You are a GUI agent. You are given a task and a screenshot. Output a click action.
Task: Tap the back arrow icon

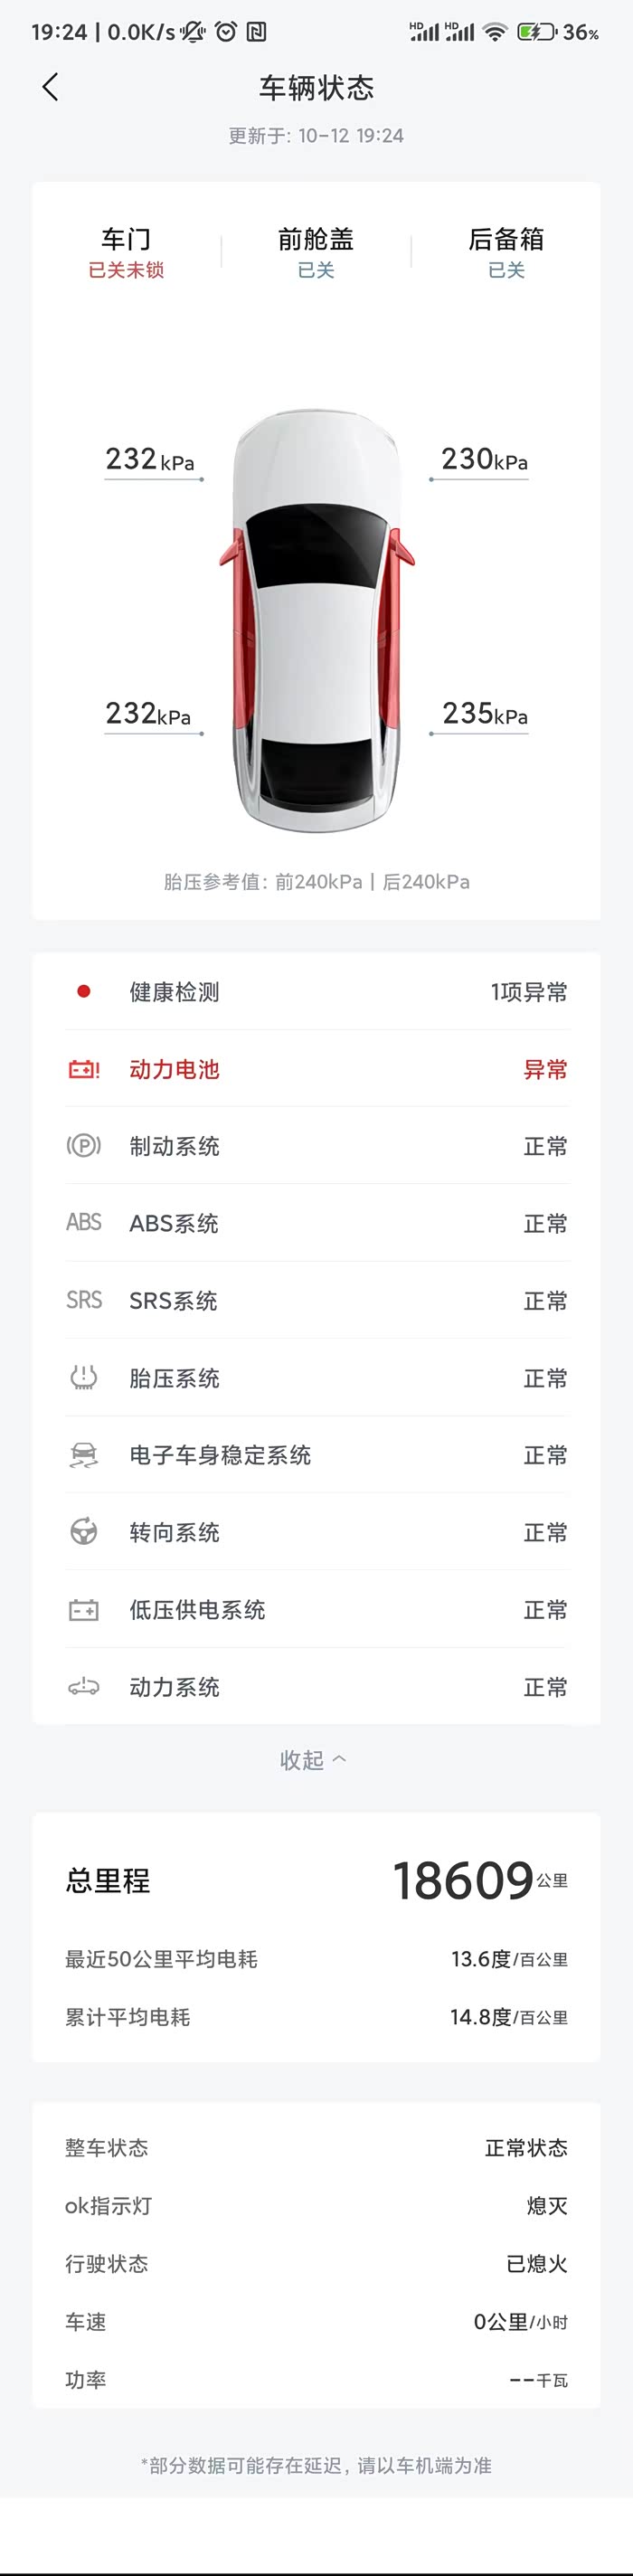coord(50,87)
